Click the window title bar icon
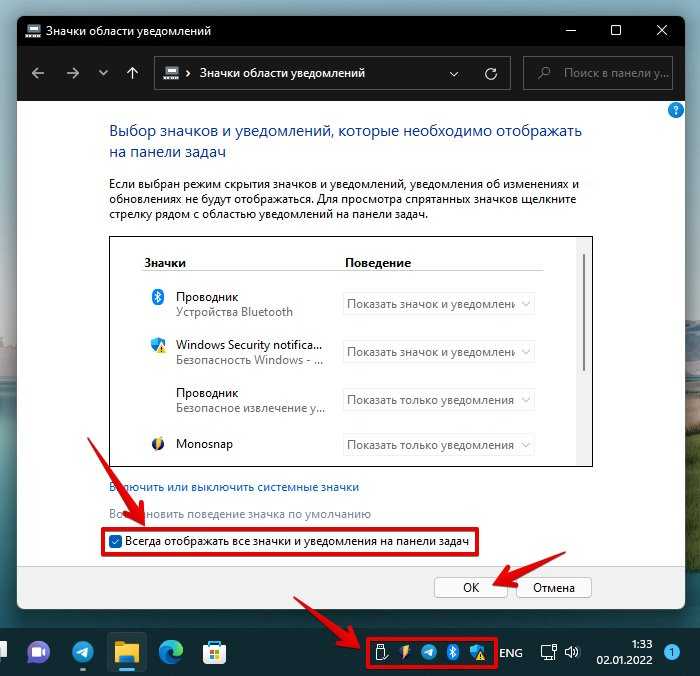 33,31
